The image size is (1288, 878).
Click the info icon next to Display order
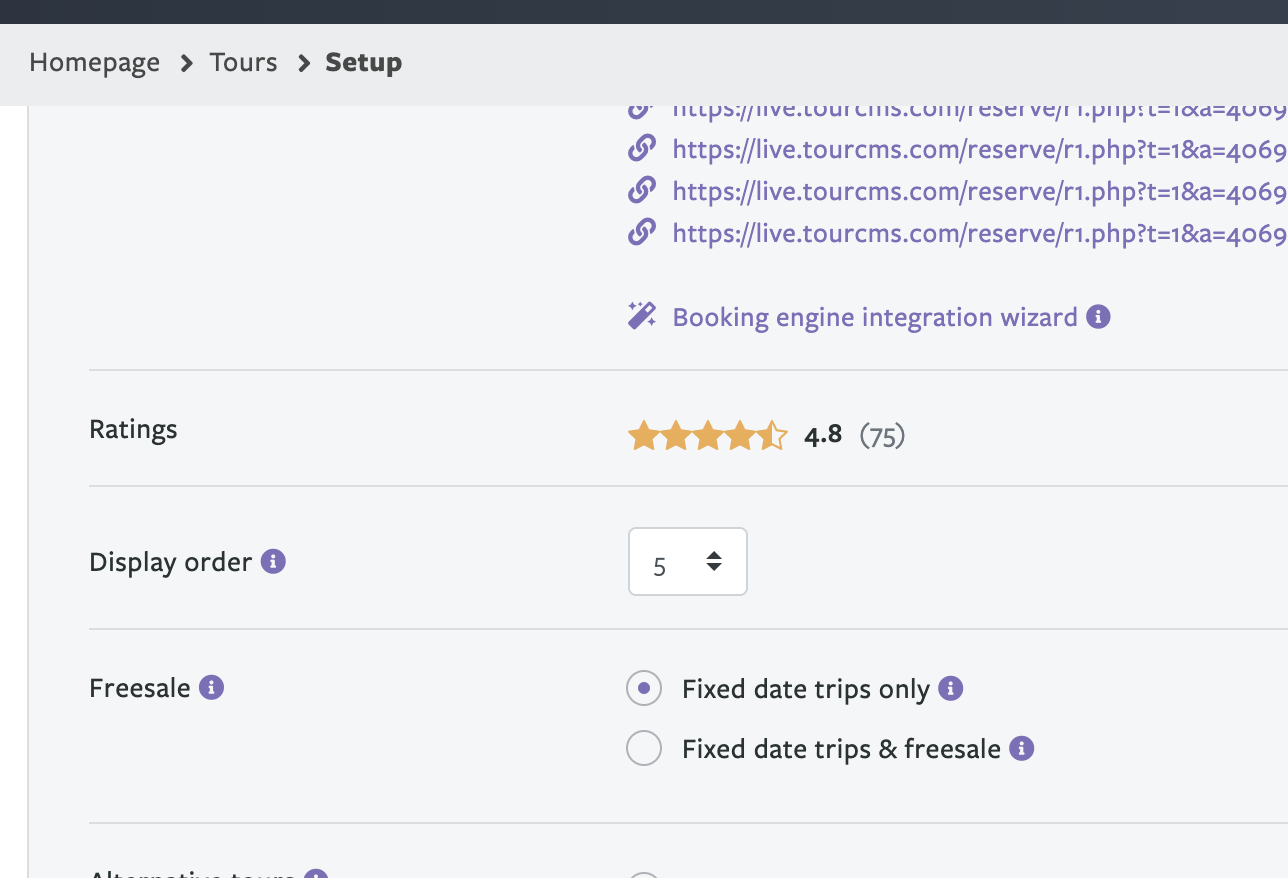click(273, 562)
